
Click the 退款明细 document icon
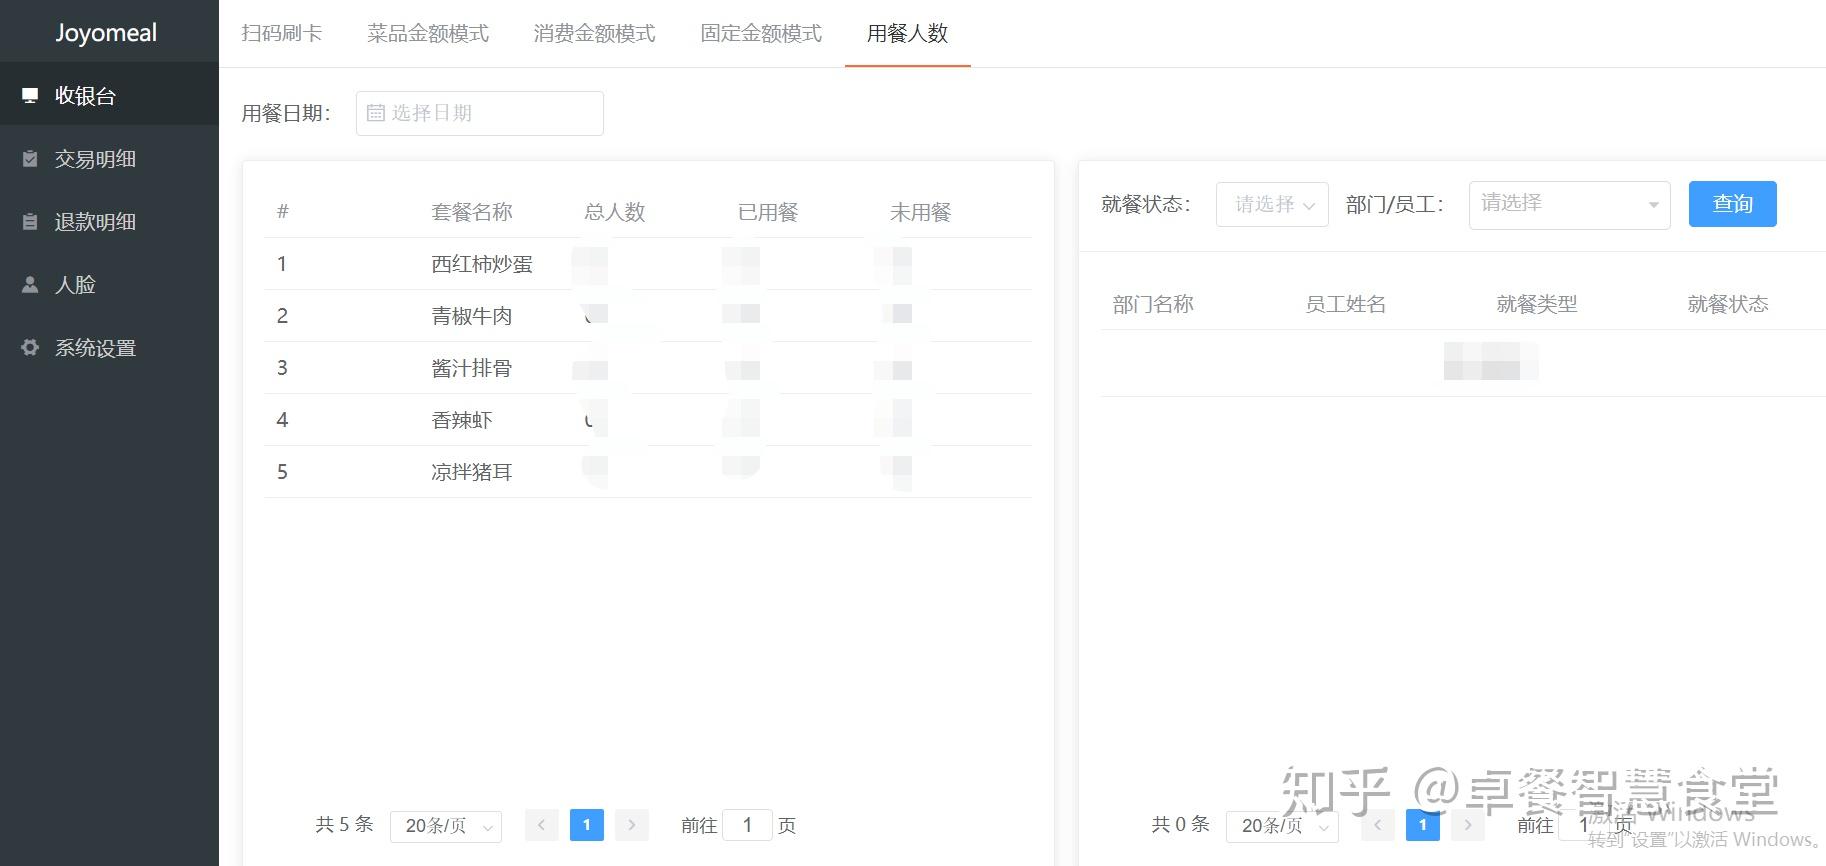coord(30,222)
